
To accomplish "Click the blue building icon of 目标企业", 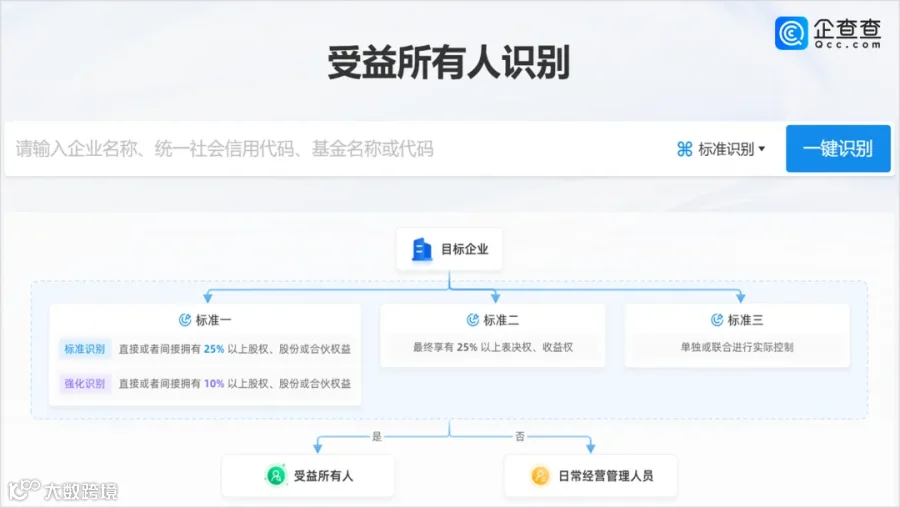I will pos(422,250).
